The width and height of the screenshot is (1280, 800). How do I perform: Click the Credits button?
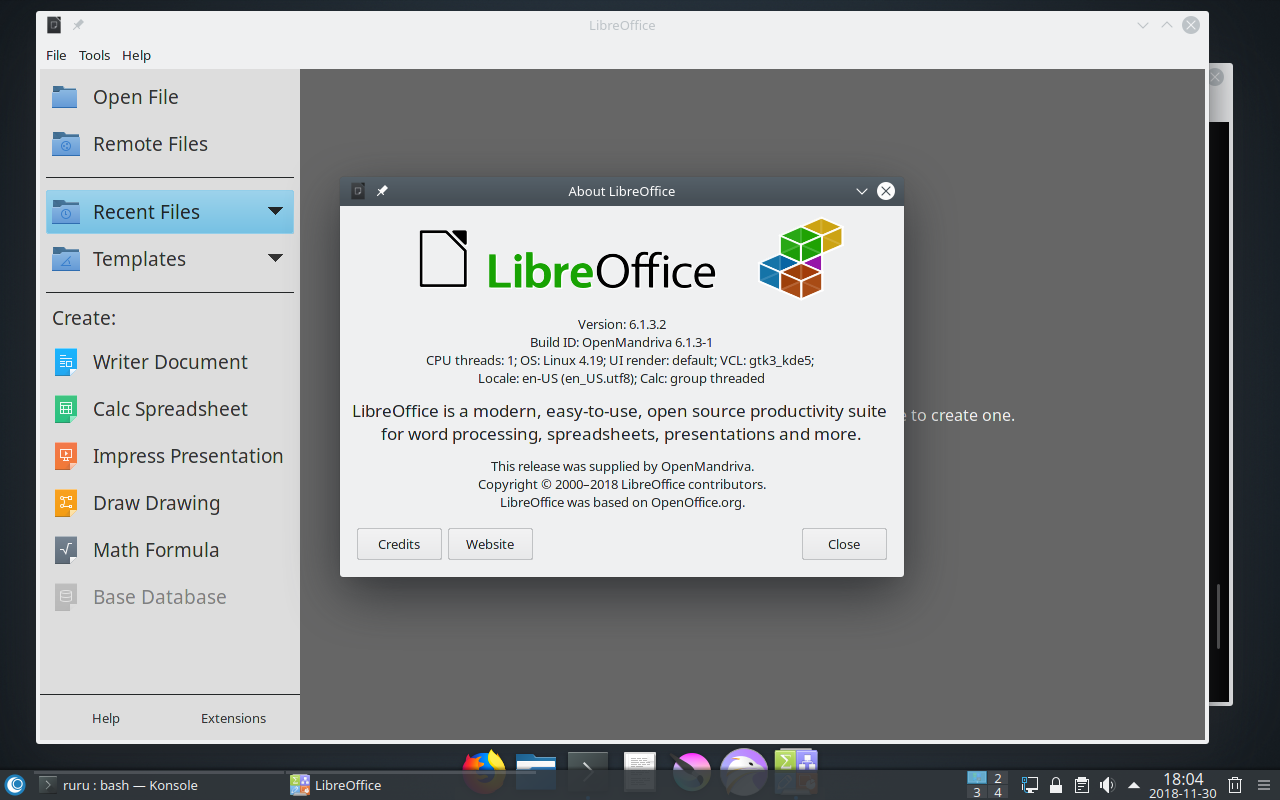click(x=399, y=544)
